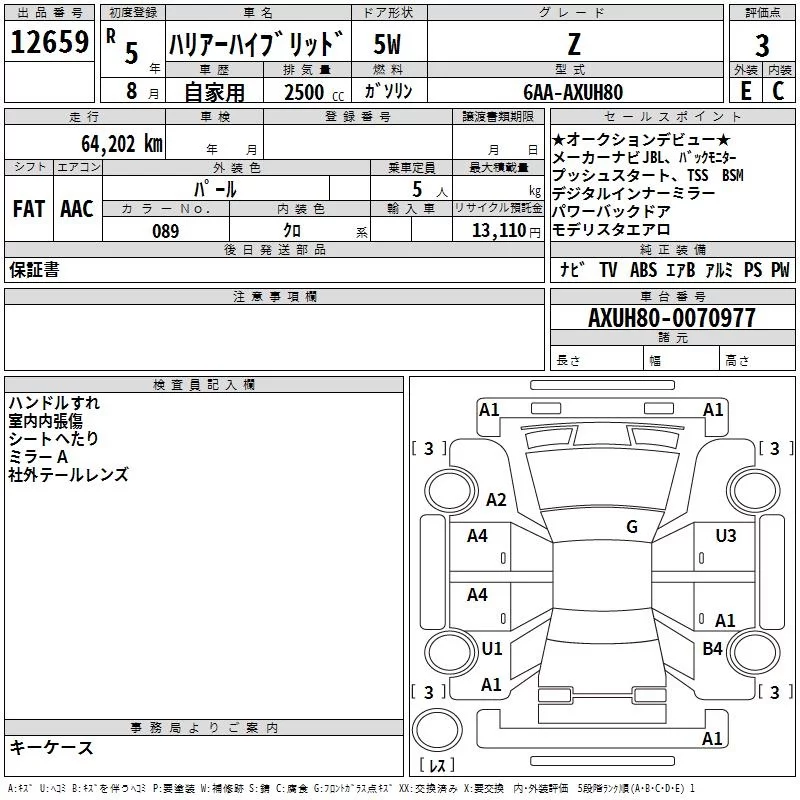Click the U3 mark on the diagram
Image resolution: width=800 pixels, height=800 pixels.
(x=726, y=536)
